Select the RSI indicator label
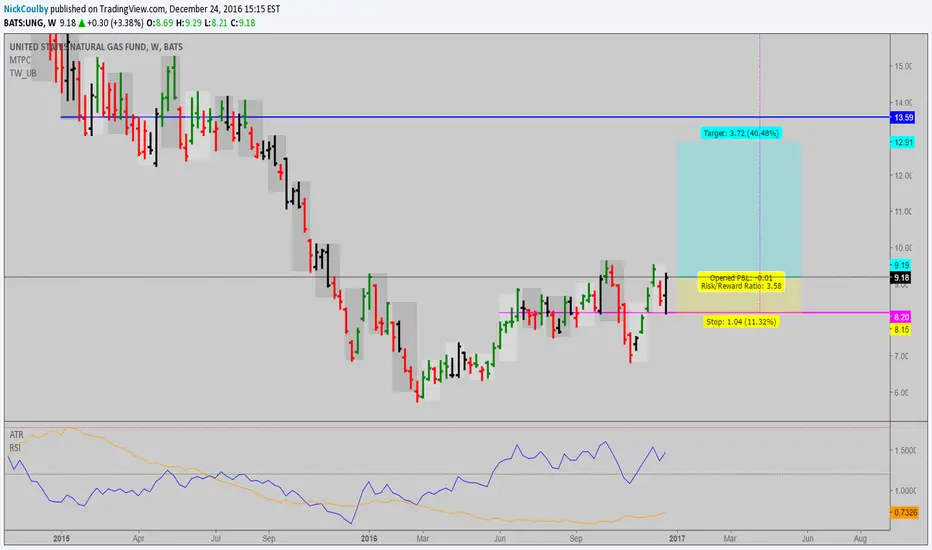The image size is (932, 550). (15, 448)
